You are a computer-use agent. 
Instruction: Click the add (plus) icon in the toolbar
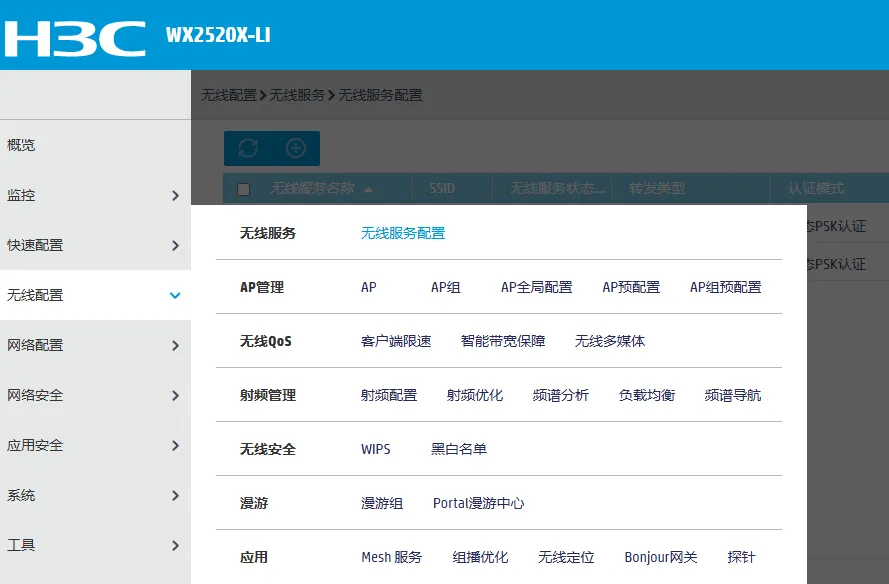295,149
